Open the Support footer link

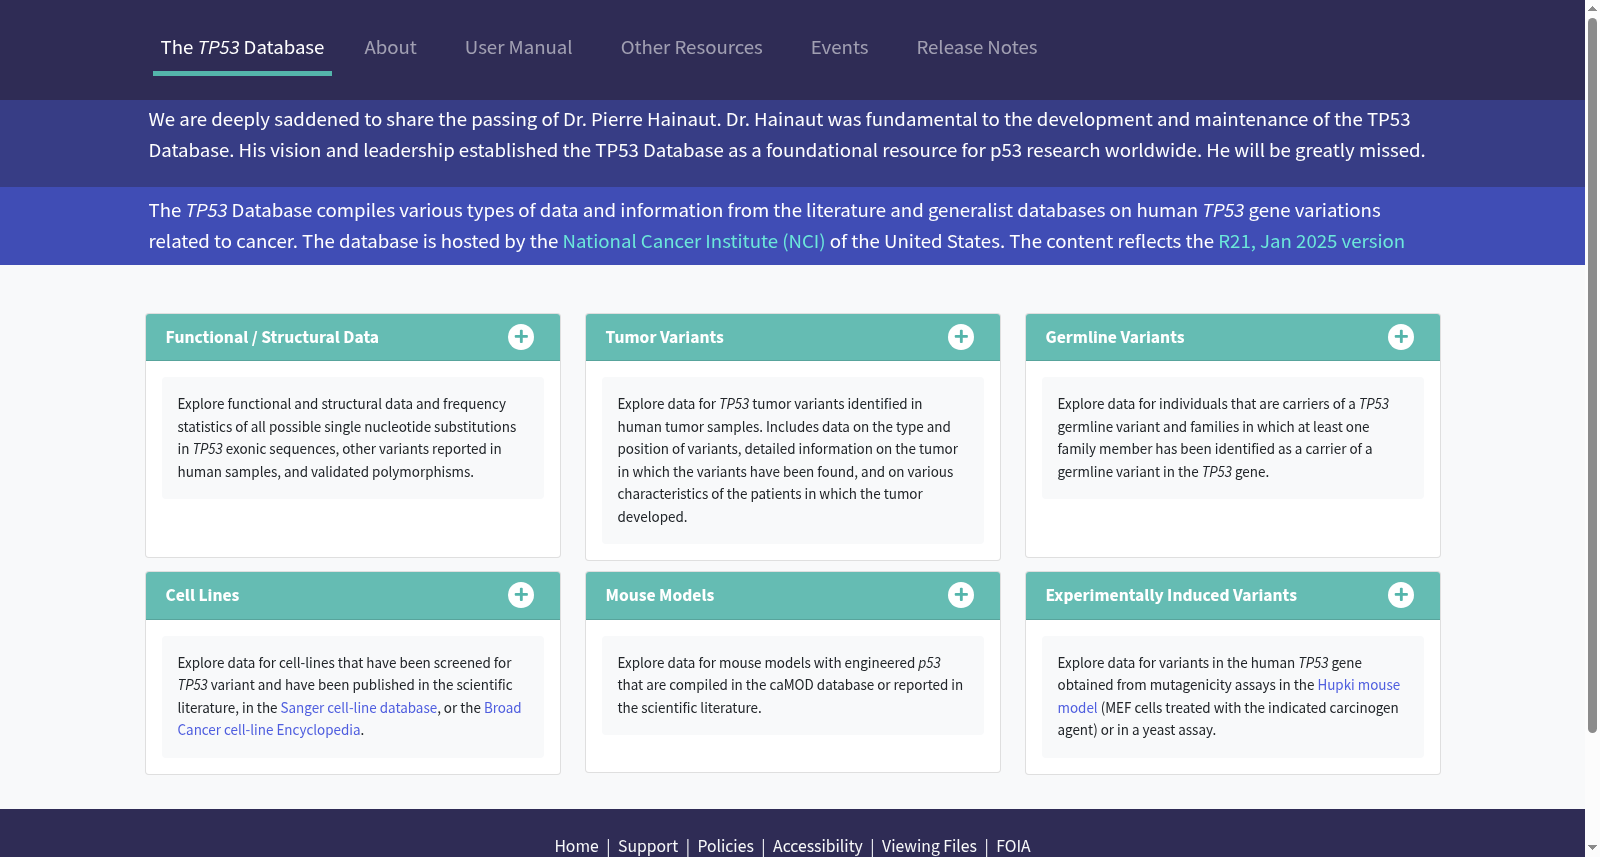coord(648,846)
